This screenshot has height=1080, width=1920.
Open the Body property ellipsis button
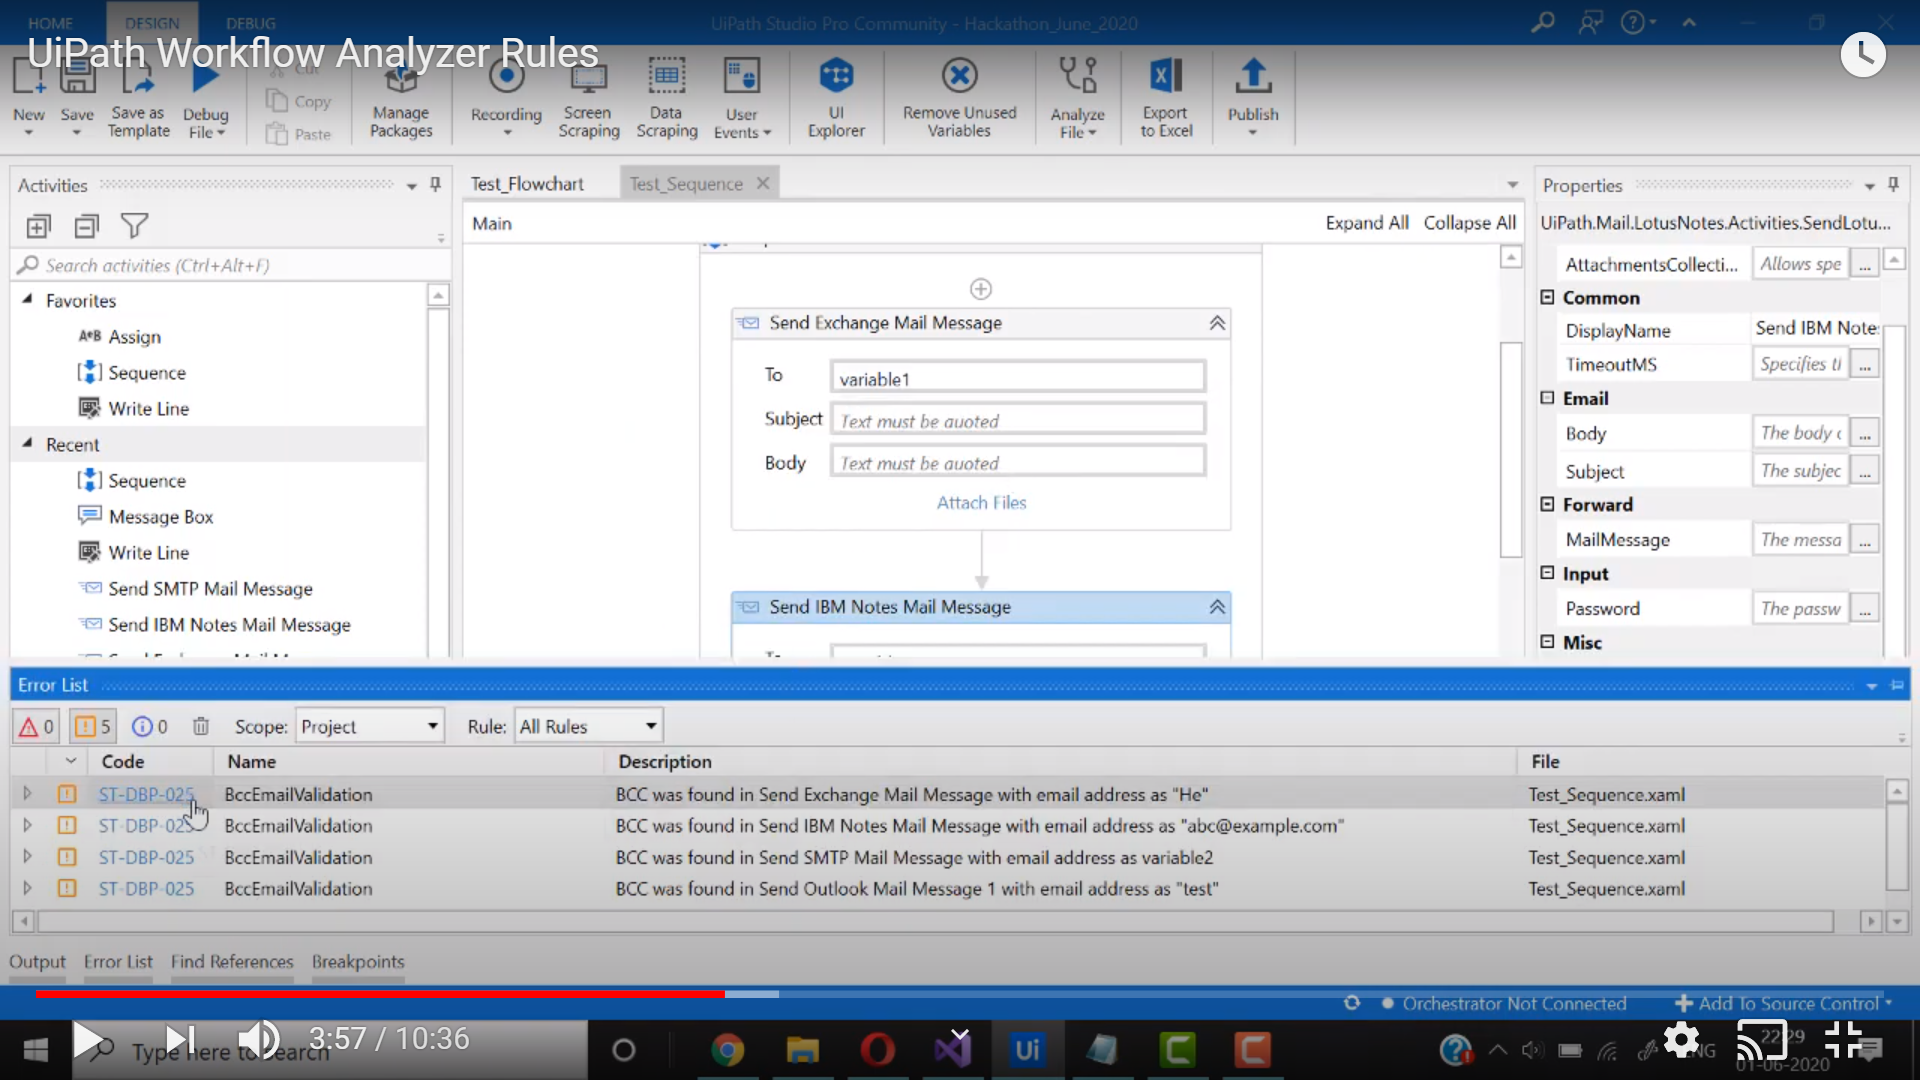(x=1865, y=434)
